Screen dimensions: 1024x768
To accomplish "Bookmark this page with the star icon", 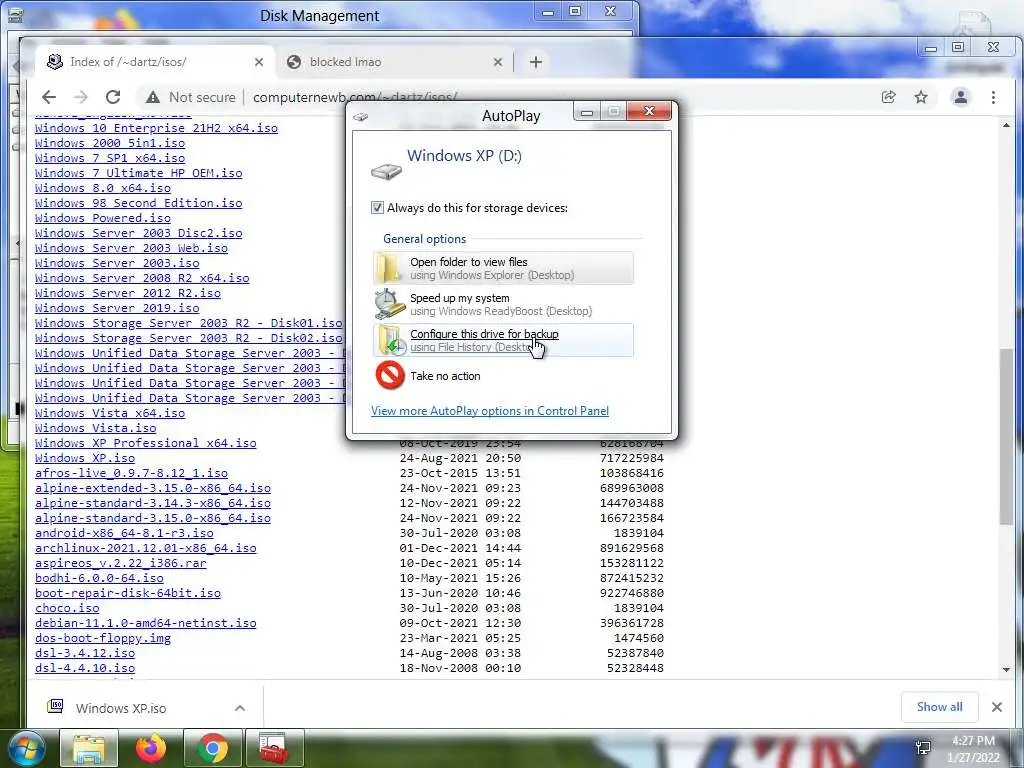I will (921, 97).
